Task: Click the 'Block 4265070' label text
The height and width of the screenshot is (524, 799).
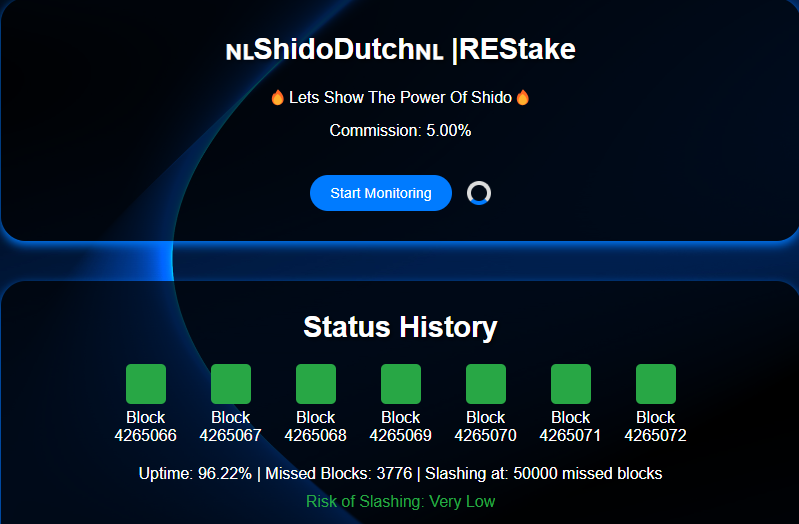Action: coord(486,426)
